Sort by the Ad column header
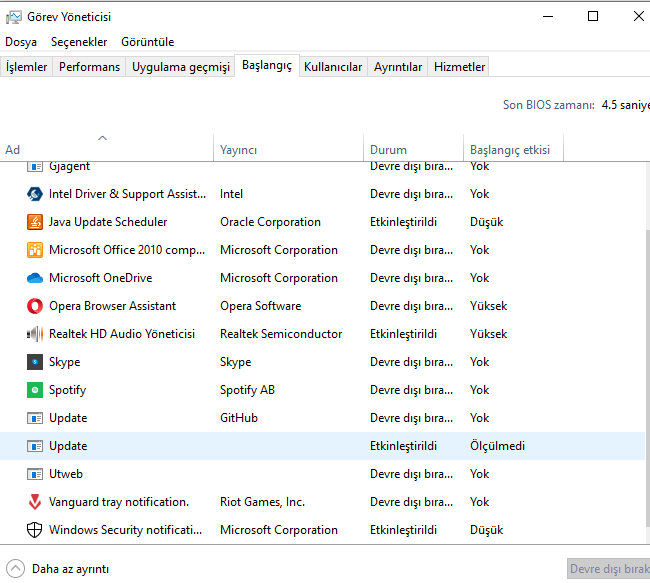This screenshot has height=583, width=650. click(107, 147)
